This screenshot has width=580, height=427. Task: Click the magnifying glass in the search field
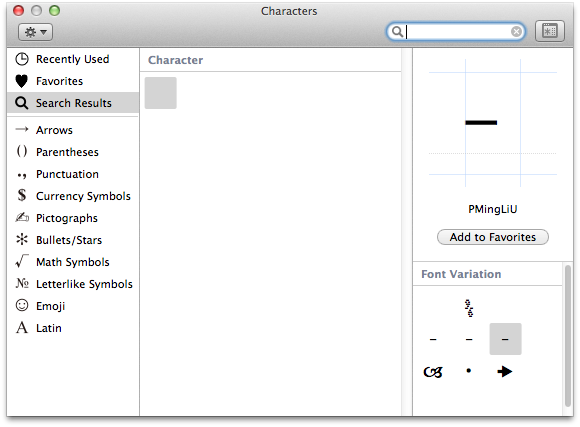397,32
